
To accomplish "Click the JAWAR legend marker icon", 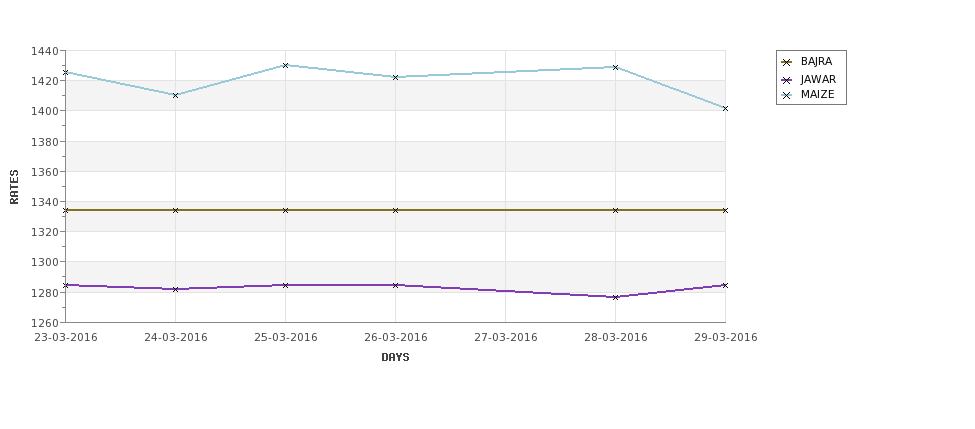I will point(787,80).
